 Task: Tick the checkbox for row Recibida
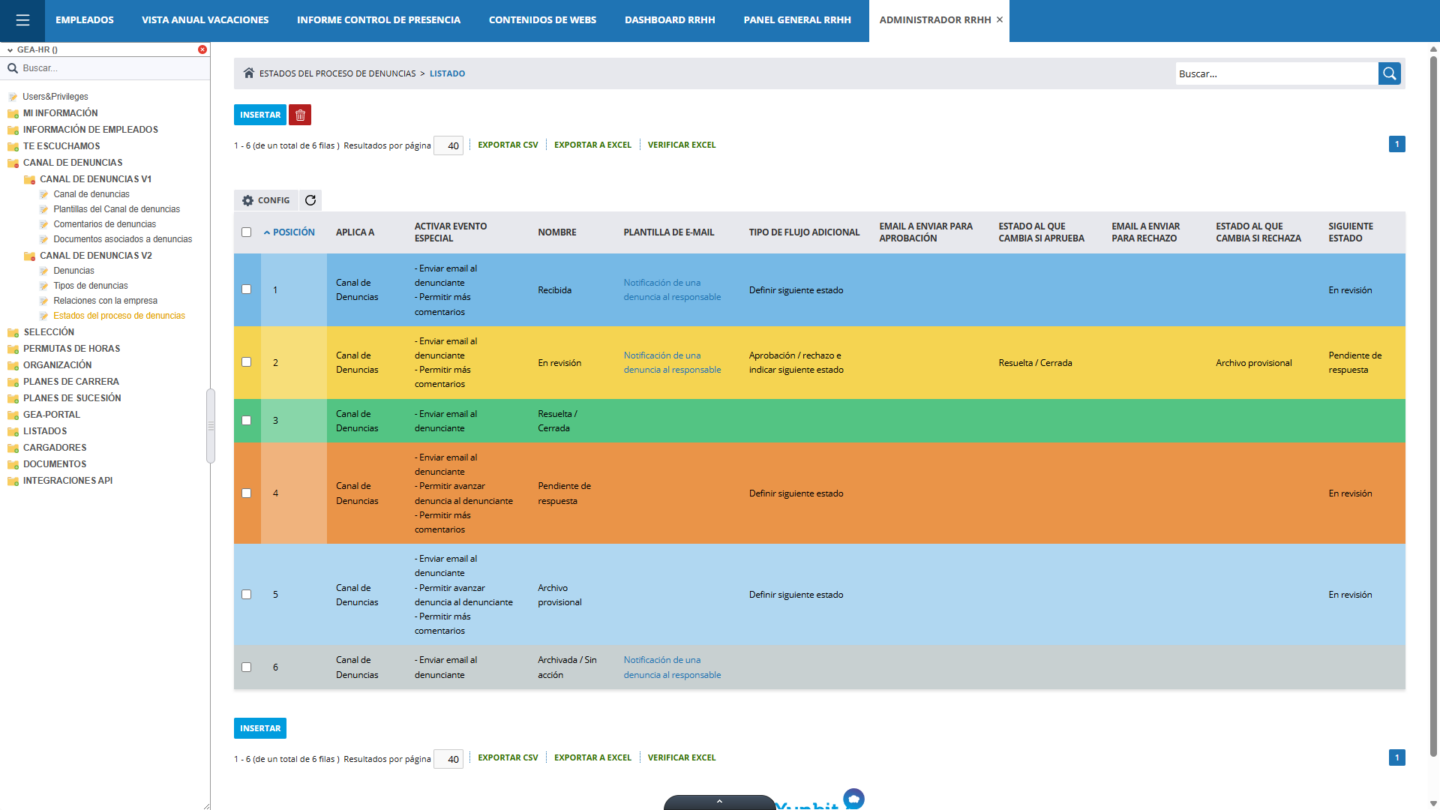click(247, 290)
